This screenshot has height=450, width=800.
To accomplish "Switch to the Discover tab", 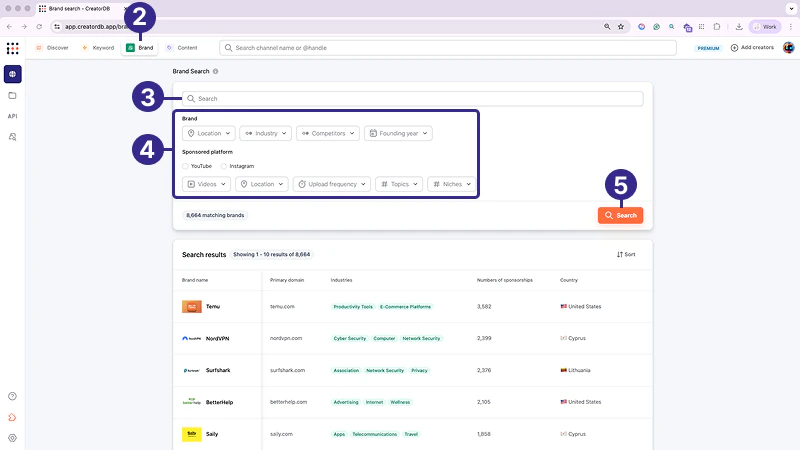I will (x=52, y=48).
